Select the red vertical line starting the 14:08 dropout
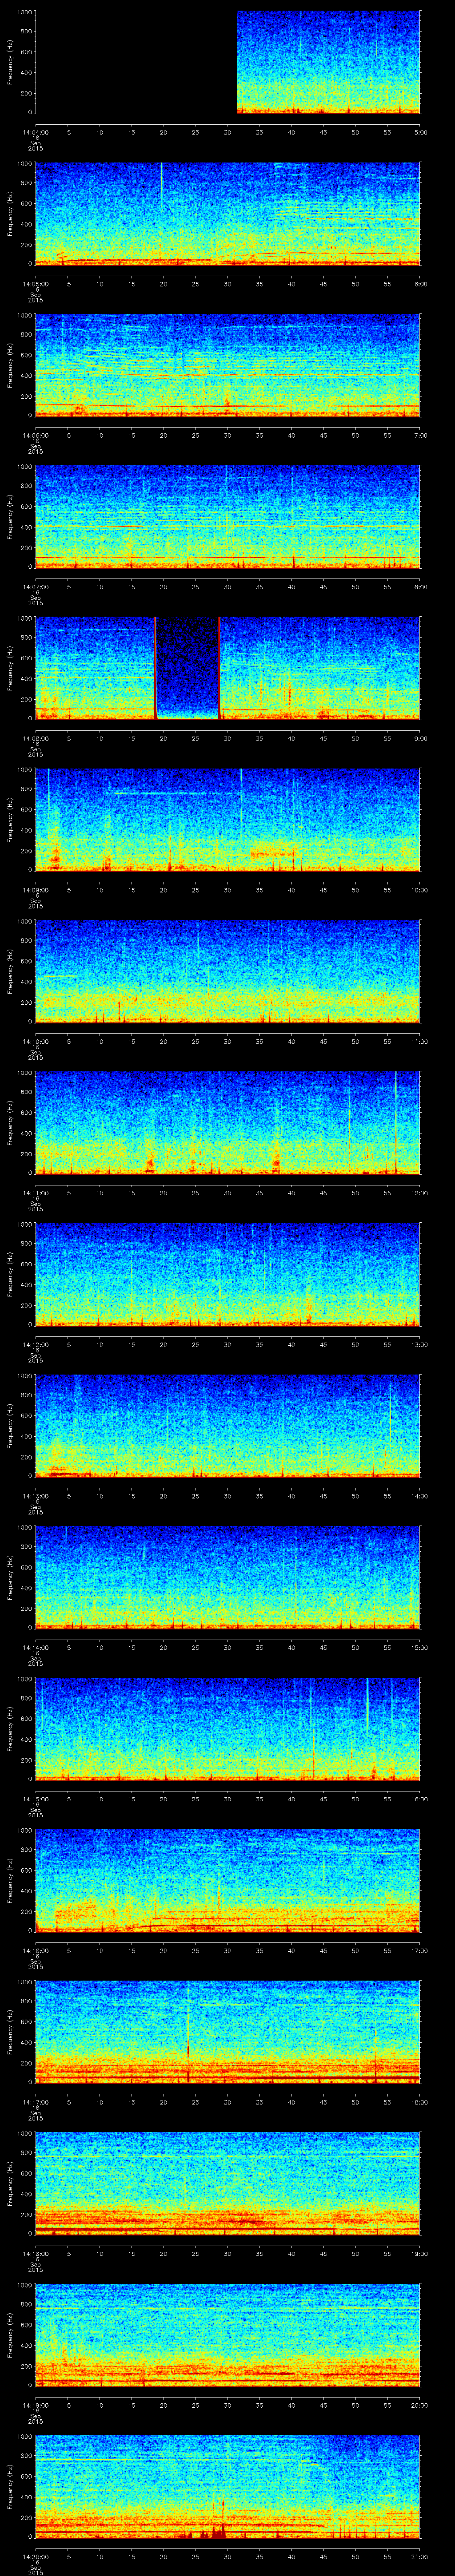 [155, 667]
